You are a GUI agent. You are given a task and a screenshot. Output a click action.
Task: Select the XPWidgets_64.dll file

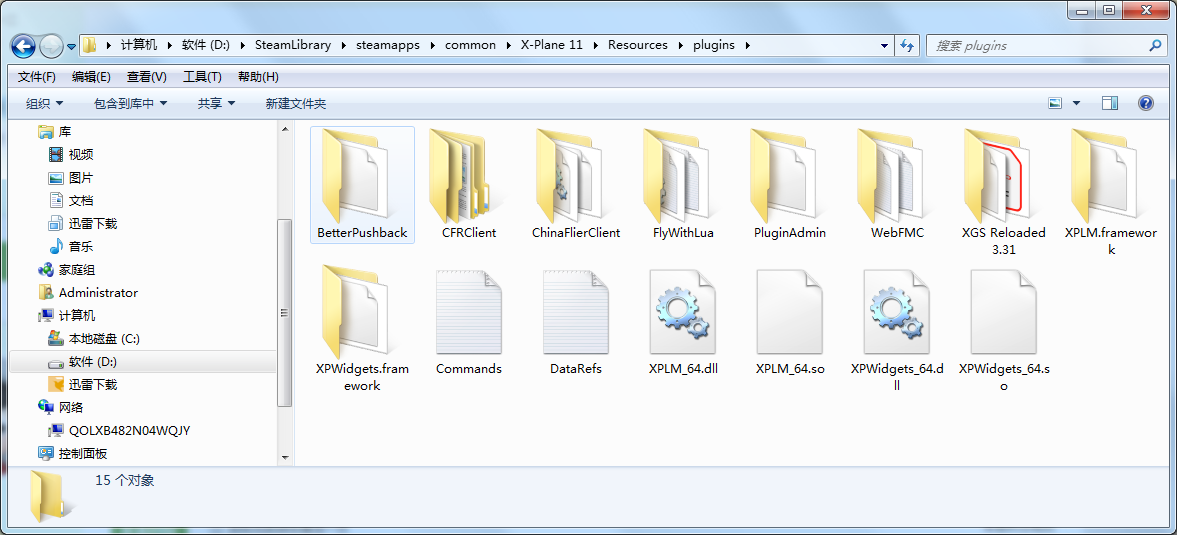[897, 329]
